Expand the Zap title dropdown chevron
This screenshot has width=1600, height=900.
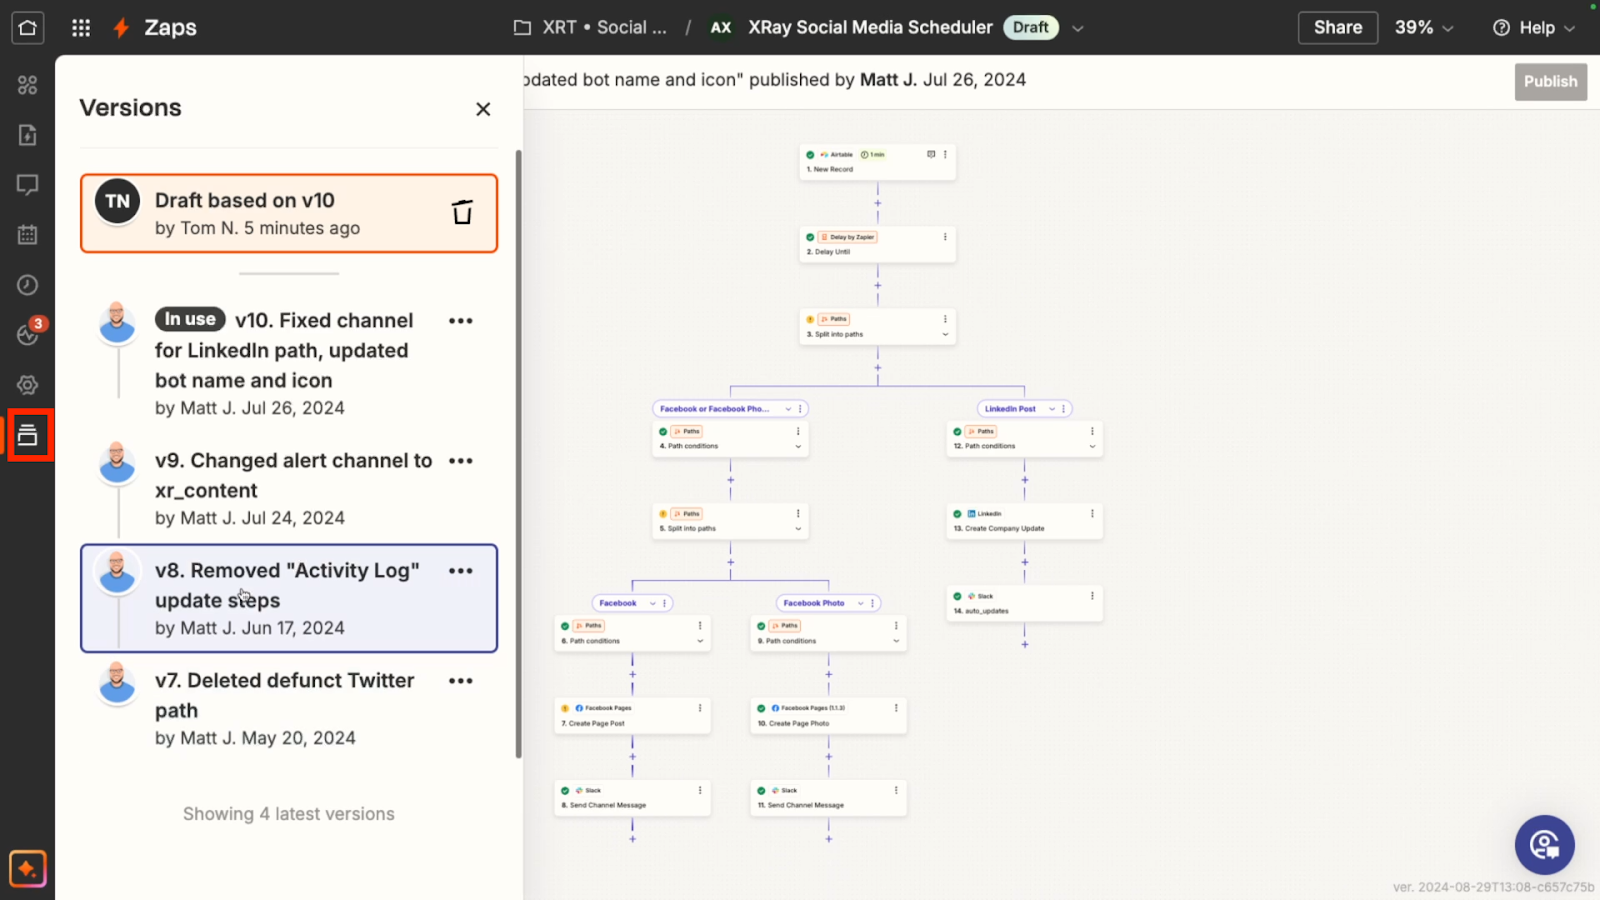point(1078,28)
